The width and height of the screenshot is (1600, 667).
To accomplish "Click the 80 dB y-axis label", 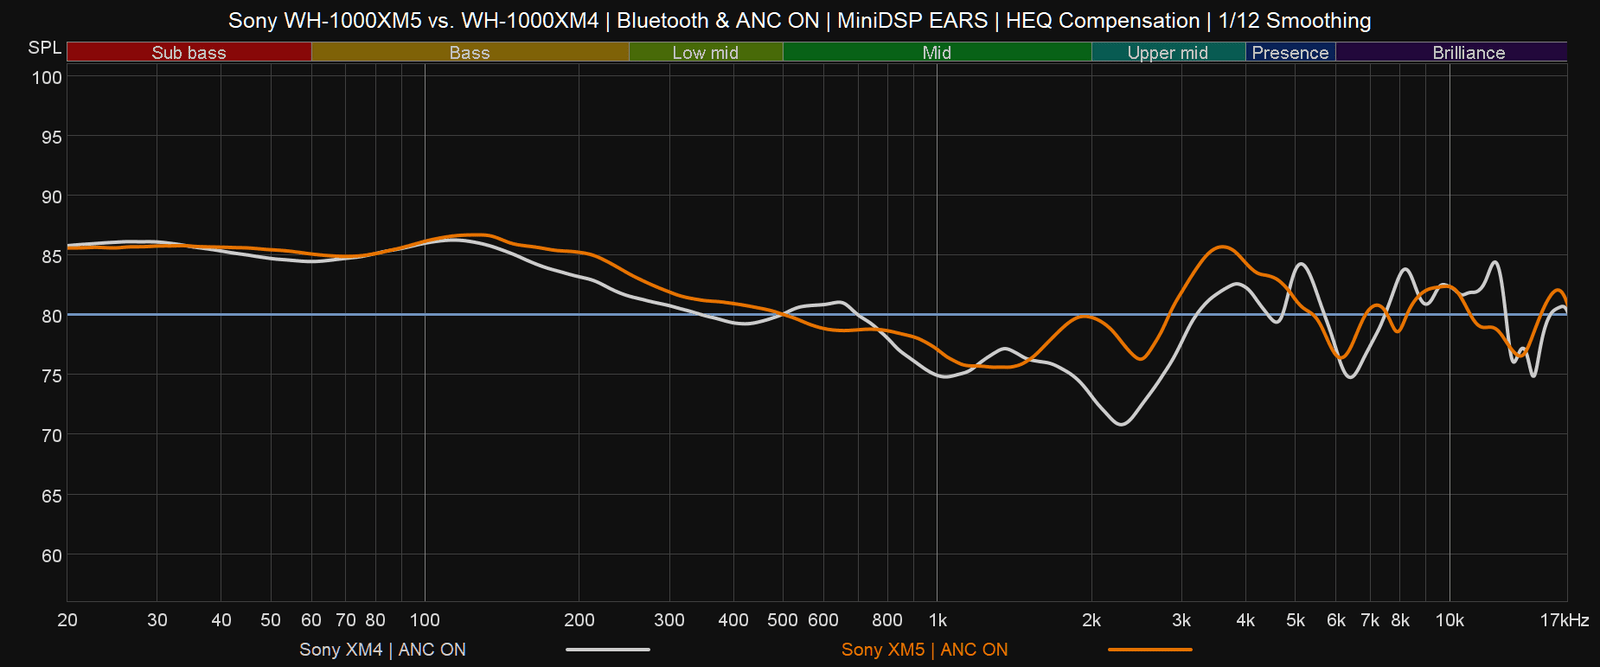I will [51, 316].
